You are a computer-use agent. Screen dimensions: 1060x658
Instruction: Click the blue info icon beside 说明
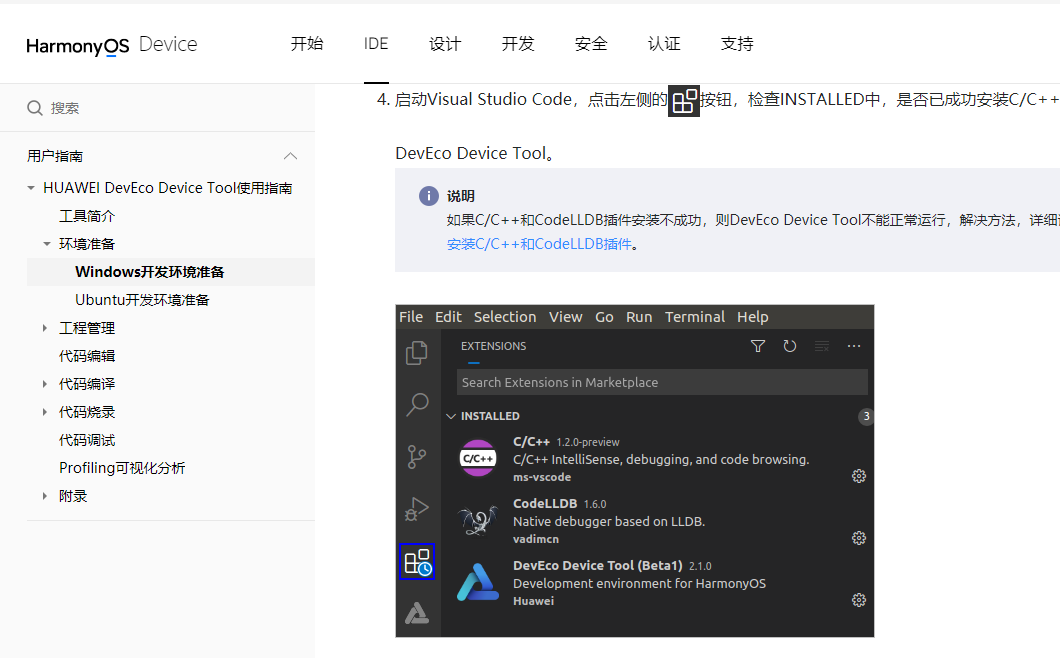(429, 196)
